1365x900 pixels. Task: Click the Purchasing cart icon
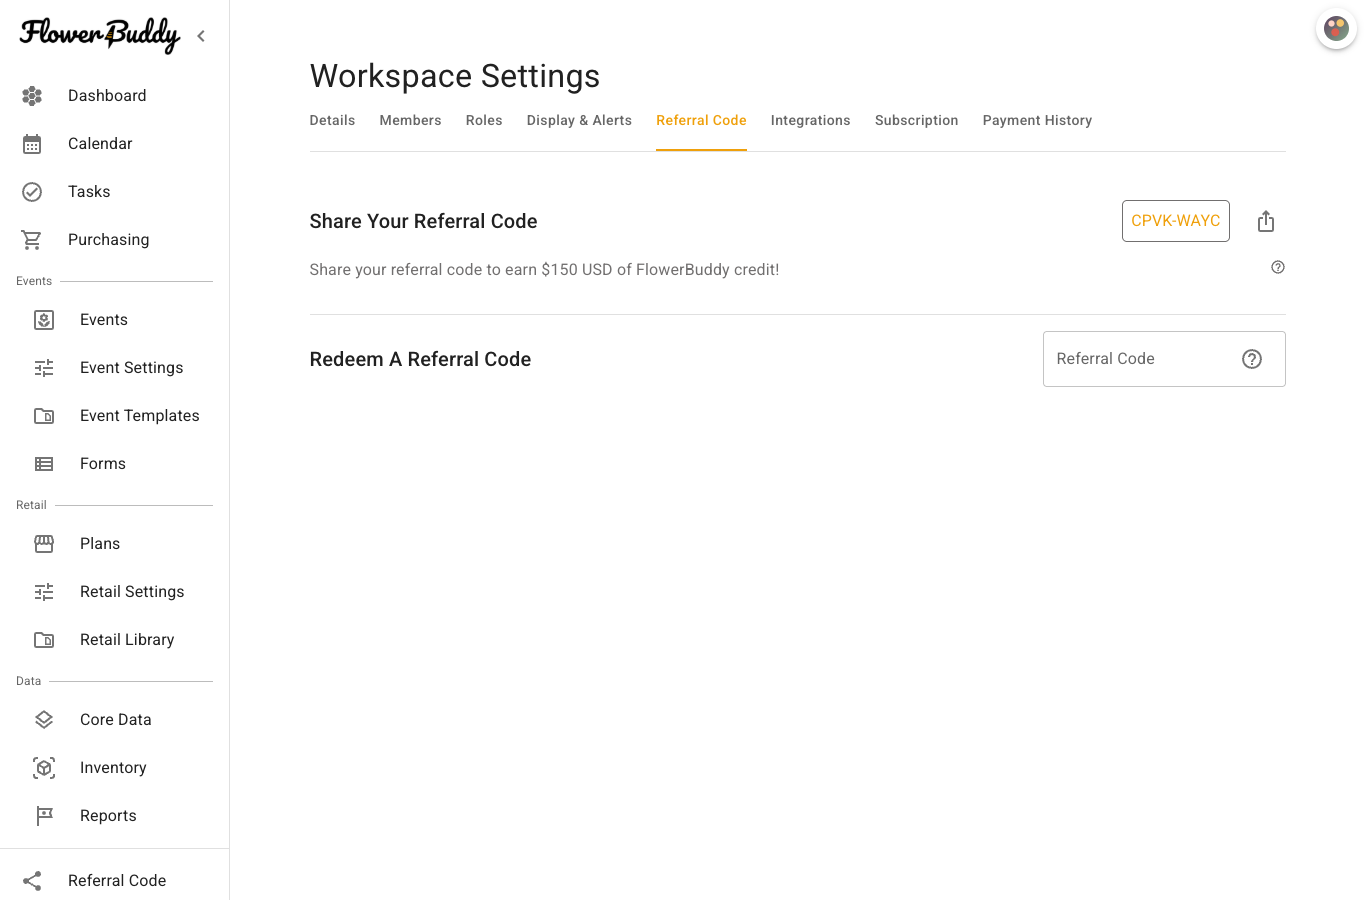(x=32, y=240)
